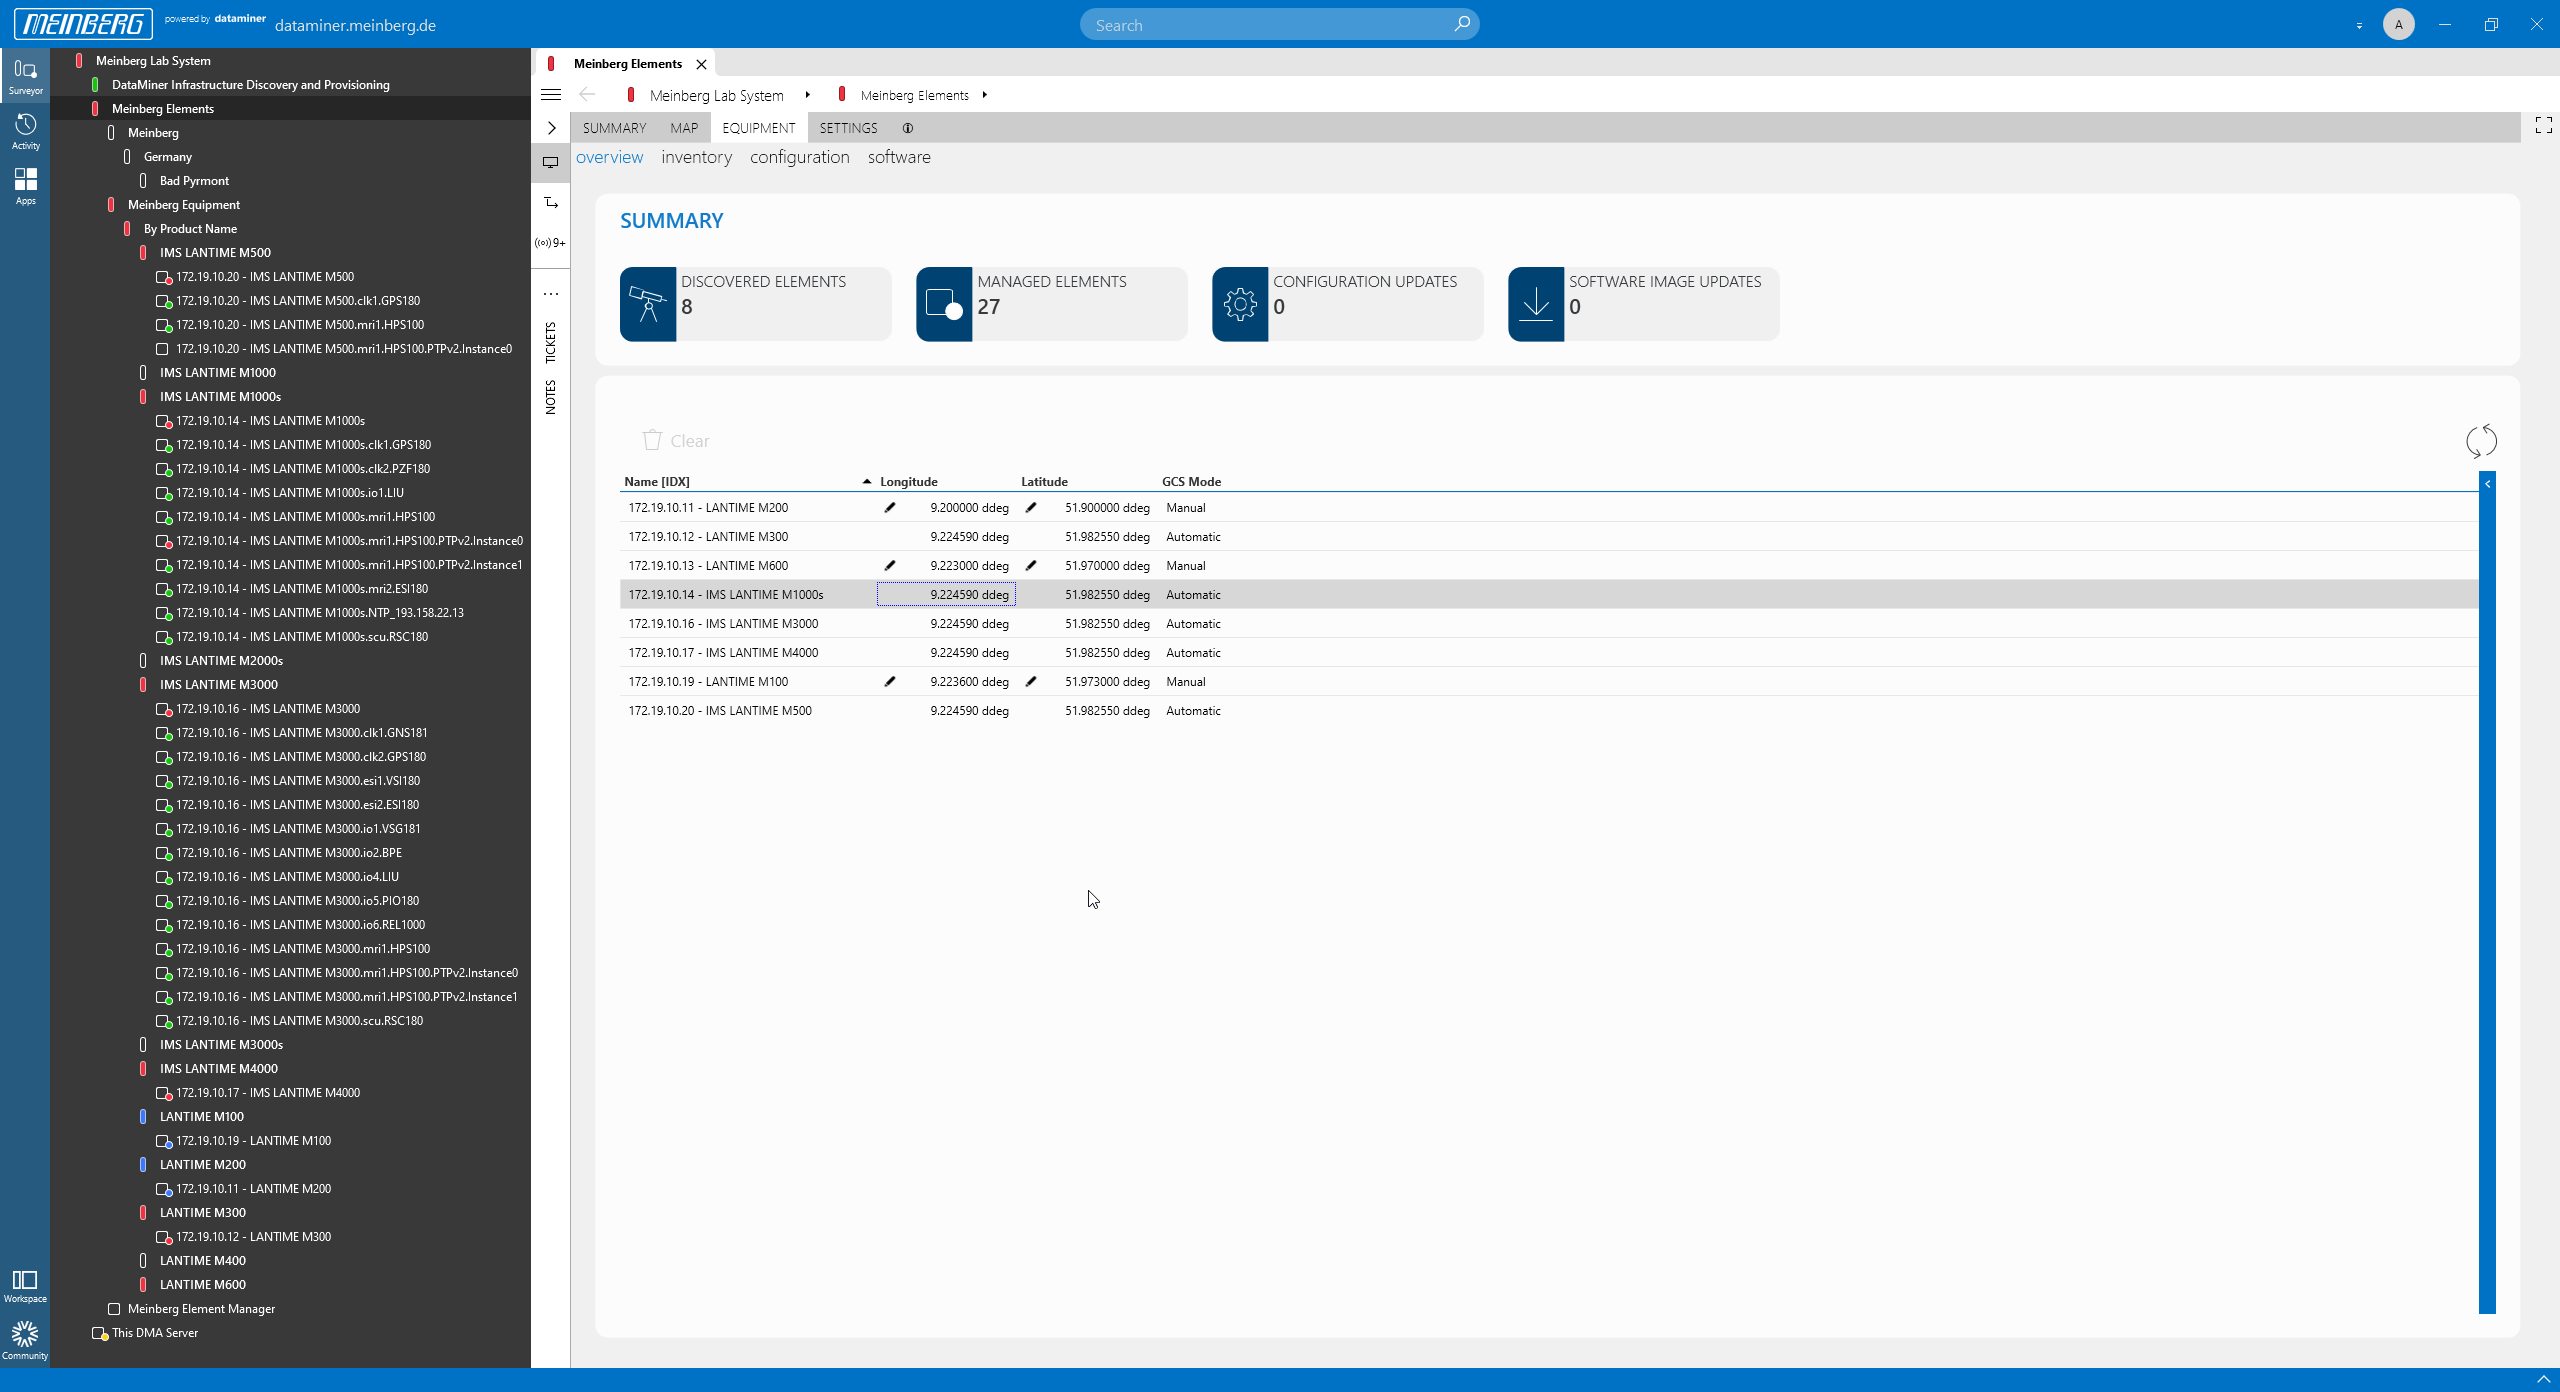Select the By Product Name tree node
2560x1392 pixels.
190,229
